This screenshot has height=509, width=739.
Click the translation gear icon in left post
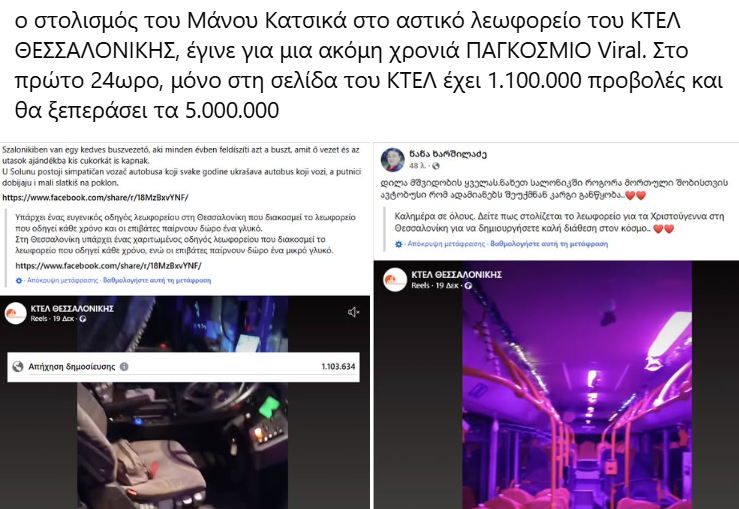[x=19, y=280]
